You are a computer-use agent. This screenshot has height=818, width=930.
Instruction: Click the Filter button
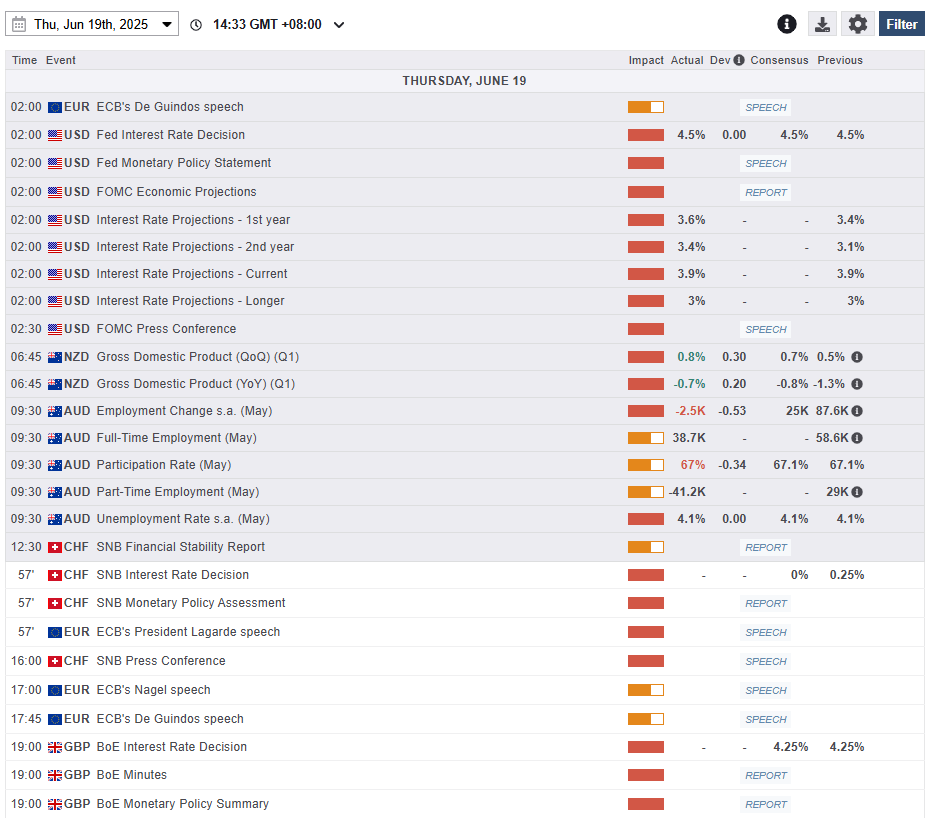coord(902,24)
